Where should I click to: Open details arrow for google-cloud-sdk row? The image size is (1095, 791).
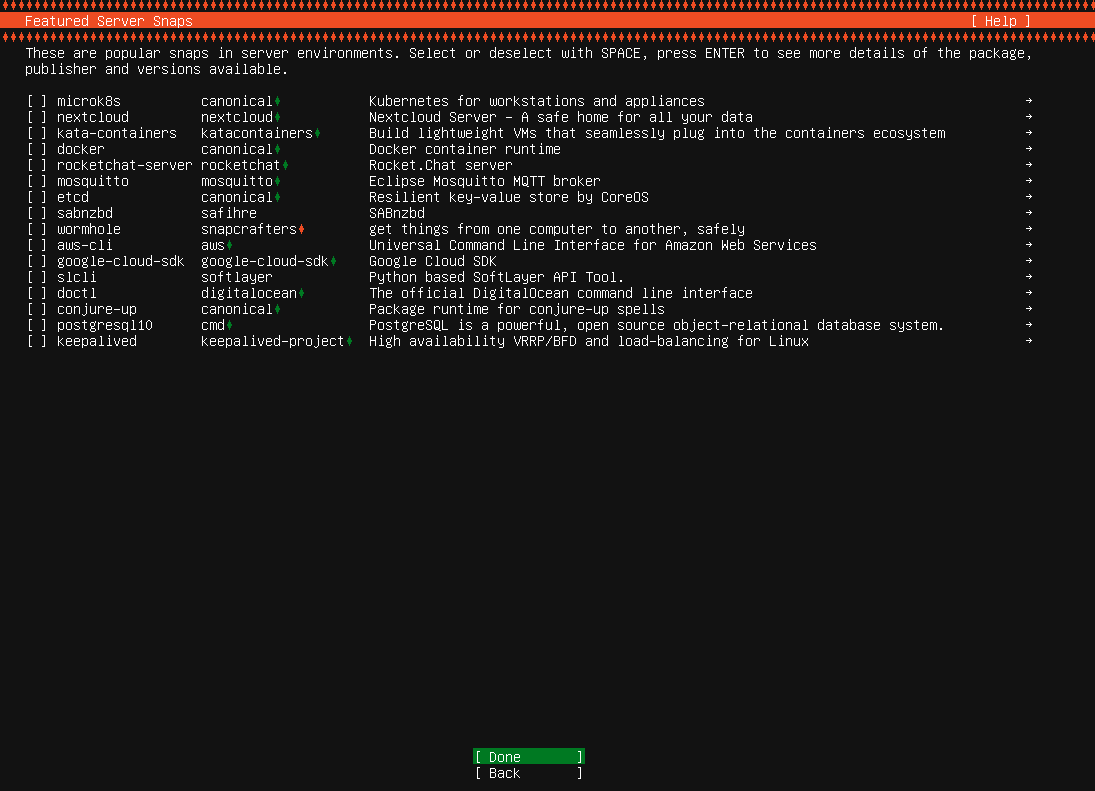point(1029,261)
